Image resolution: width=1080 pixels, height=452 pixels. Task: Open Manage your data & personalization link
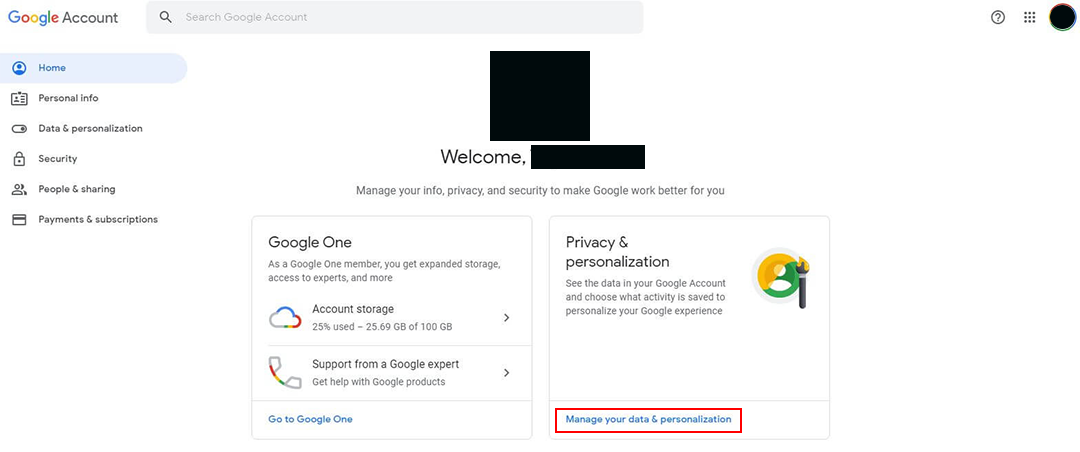(x=648, y=419)
